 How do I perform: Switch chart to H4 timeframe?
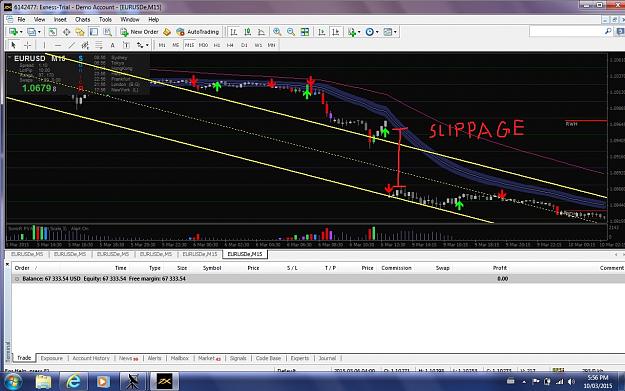[x=230, y=45]
